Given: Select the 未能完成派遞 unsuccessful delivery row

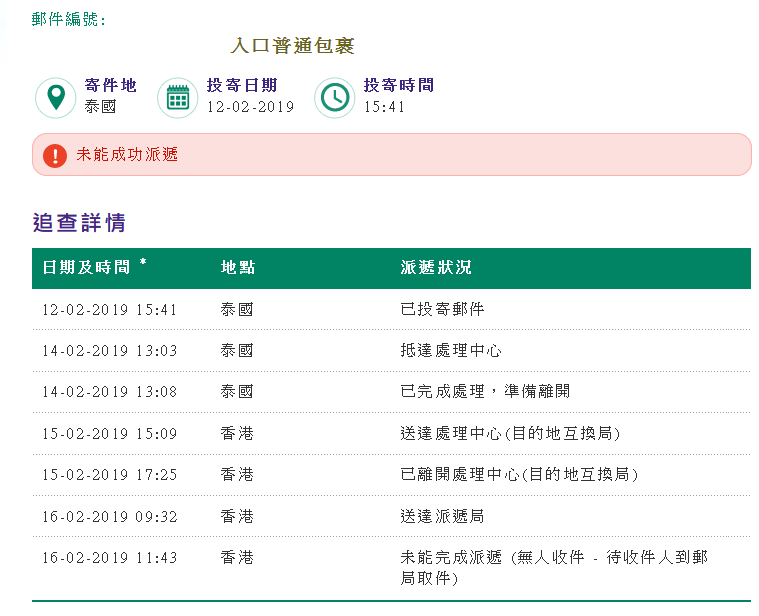Looking at the screenshot, I should coord(391,568).
